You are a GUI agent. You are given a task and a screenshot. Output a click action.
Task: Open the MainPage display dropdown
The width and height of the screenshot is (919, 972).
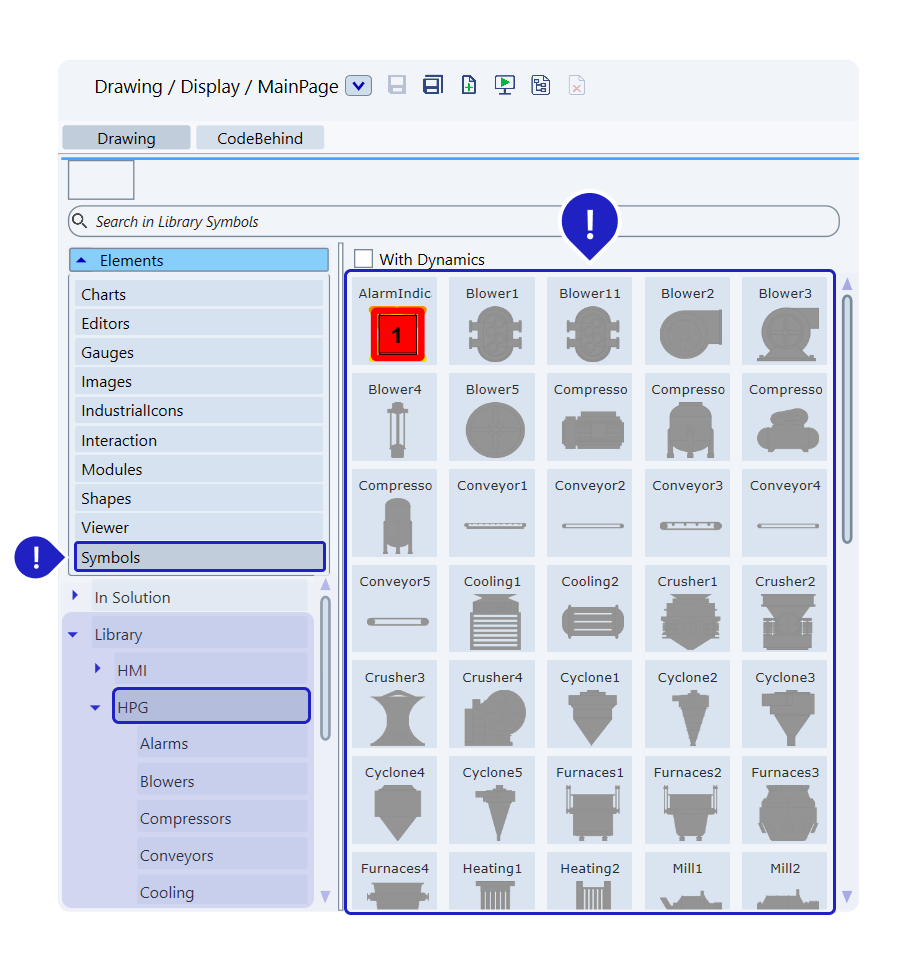click(x=358, y=86)
